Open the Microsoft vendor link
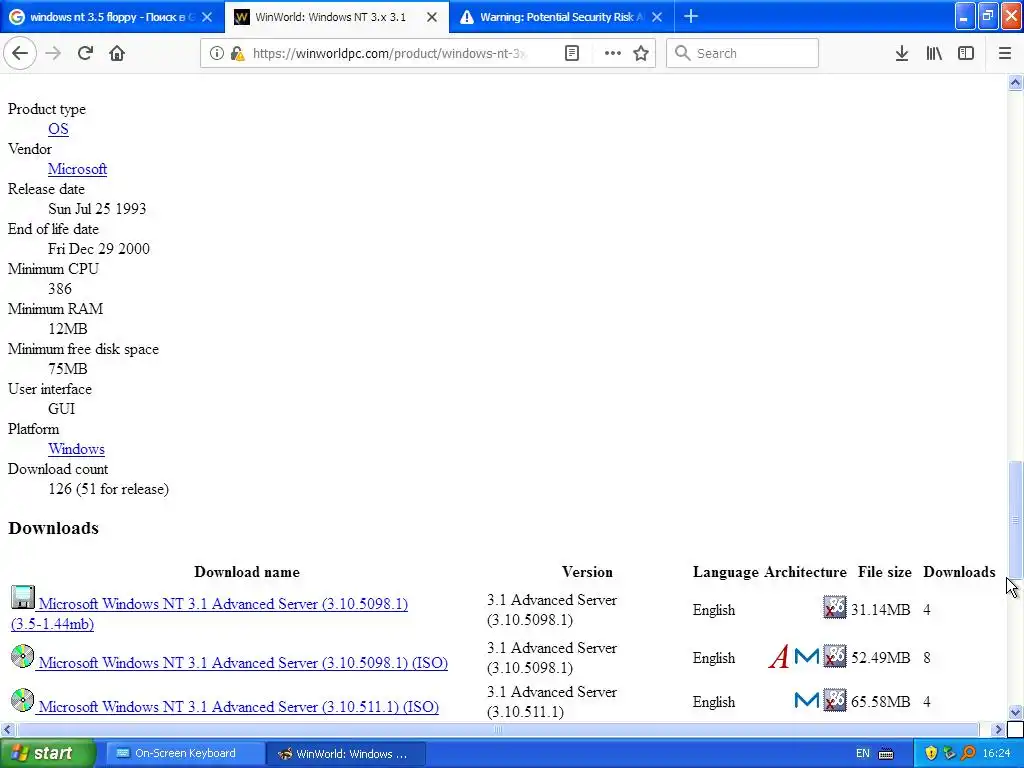1024x768 pixels. pyautogui.click(x=77, y=168)
